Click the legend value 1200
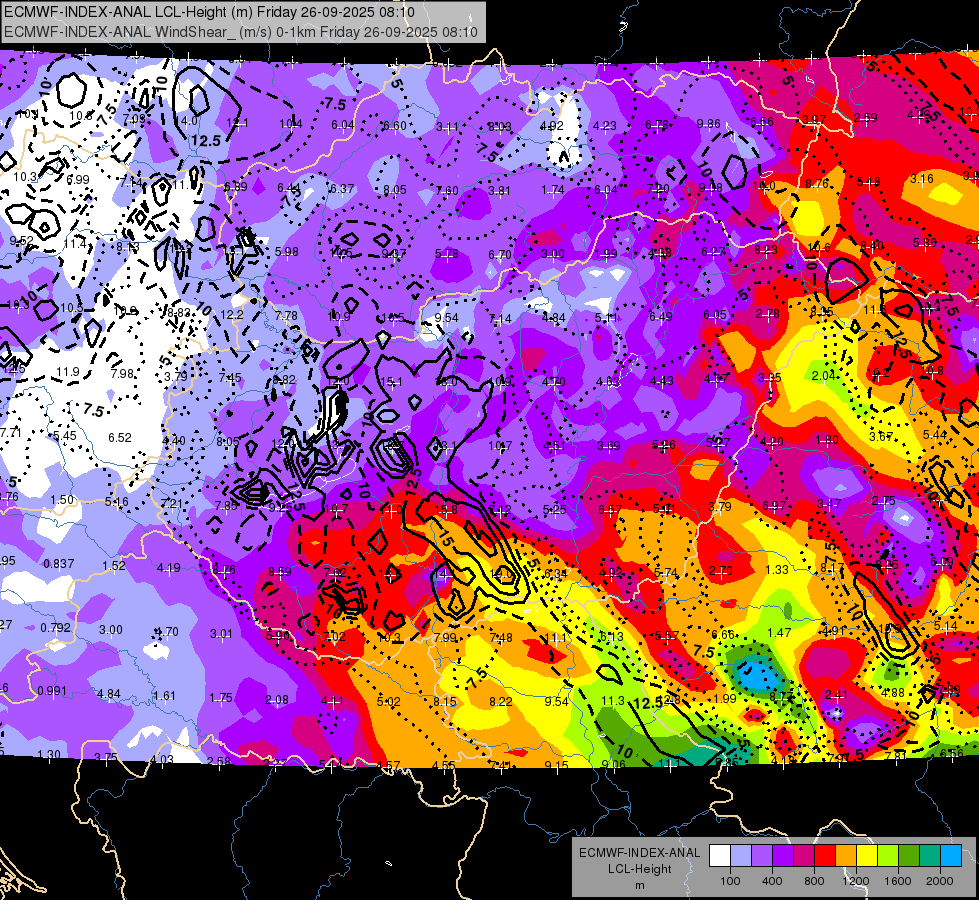979x900 pixels. point(855,881)
